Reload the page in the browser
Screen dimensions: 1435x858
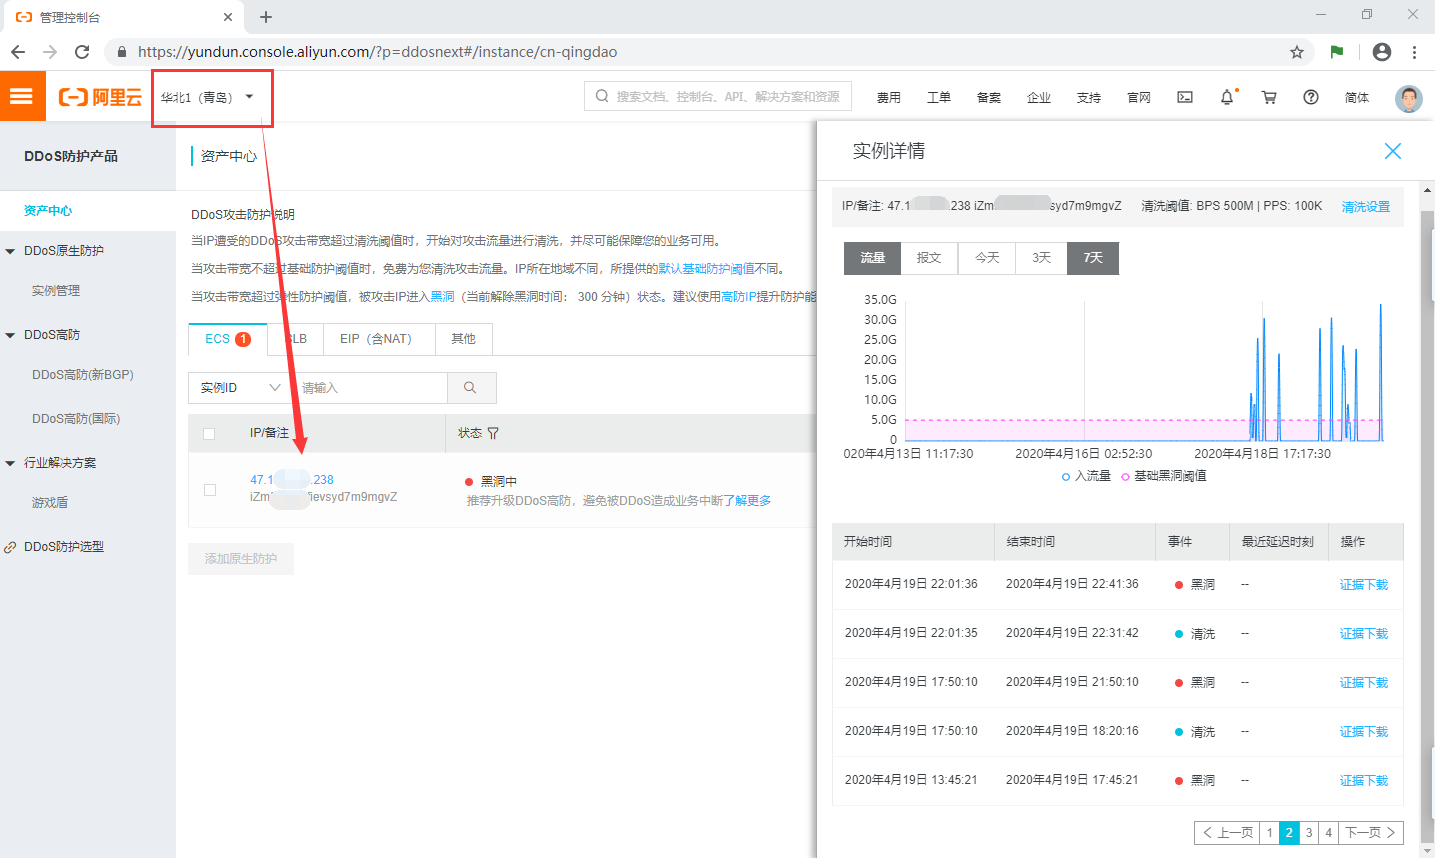point(82,52)
